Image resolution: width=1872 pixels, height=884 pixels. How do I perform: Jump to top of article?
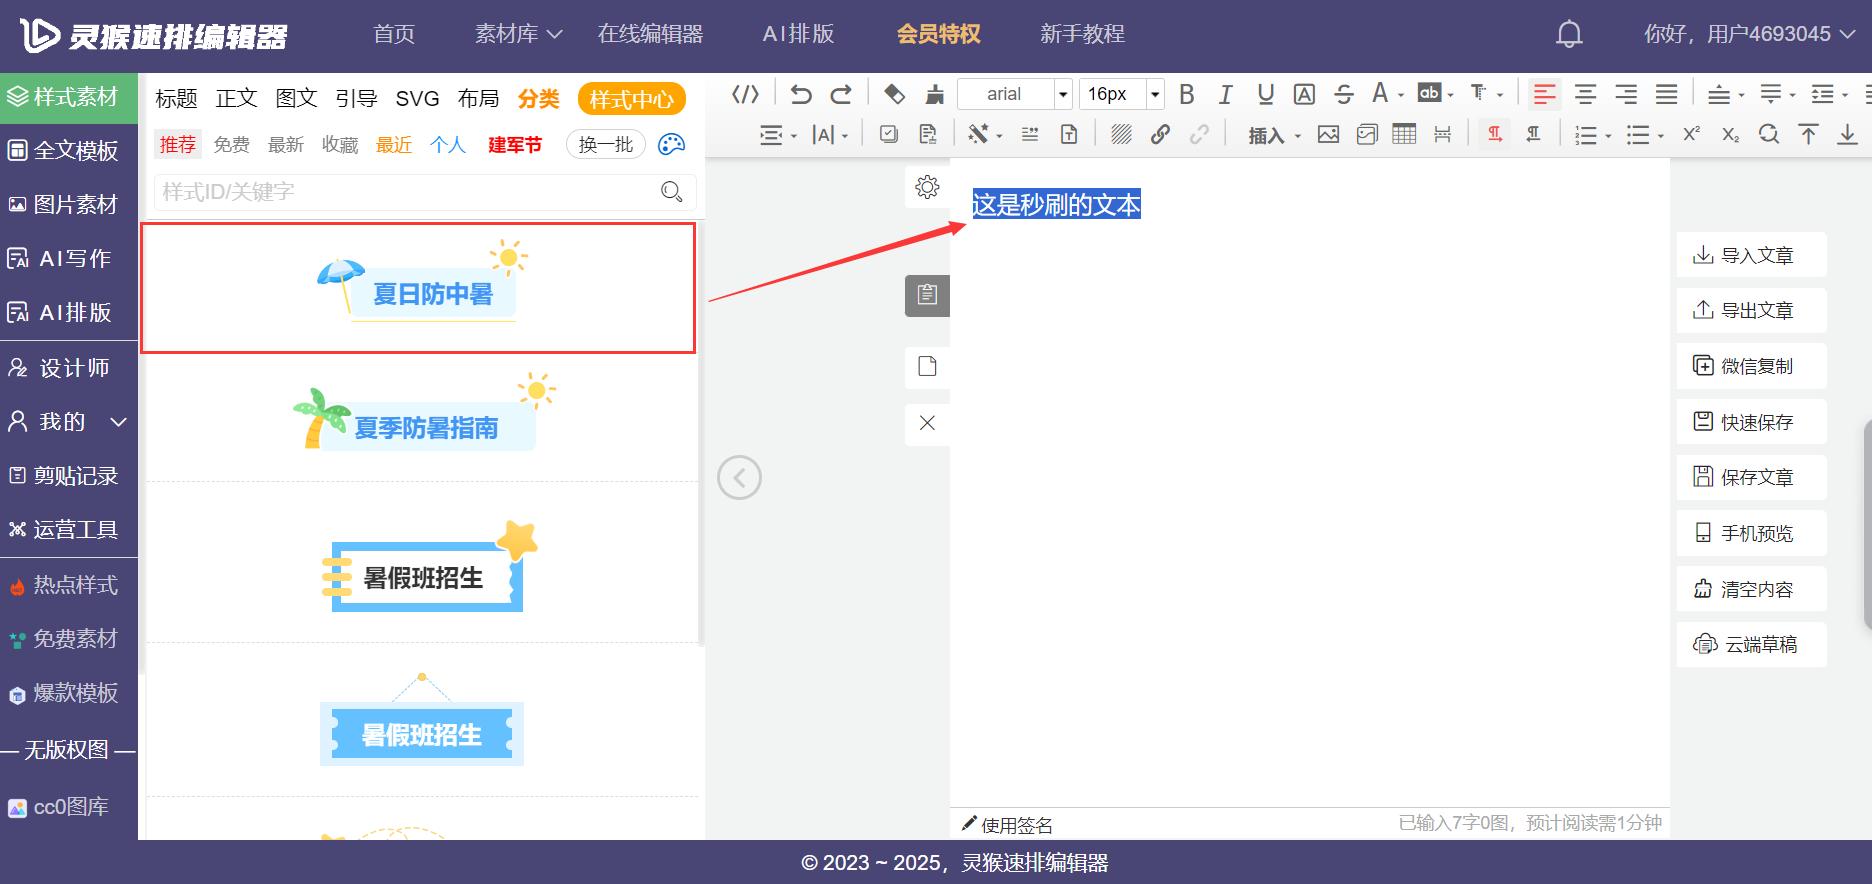1808,134
